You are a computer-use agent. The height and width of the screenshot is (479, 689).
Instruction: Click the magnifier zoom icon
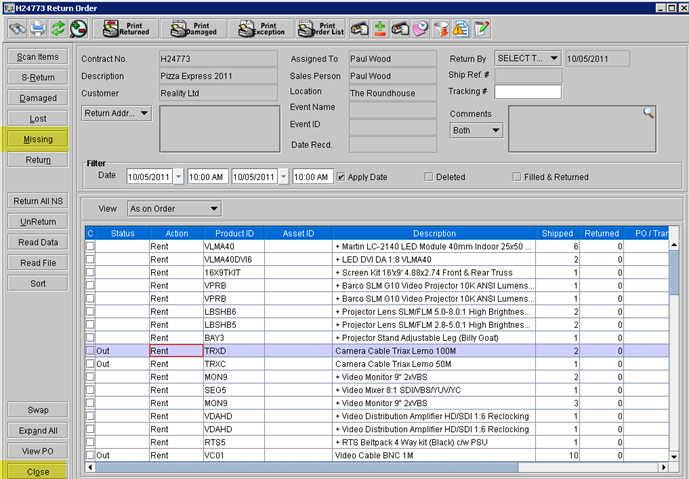pyautogui.click(x=78, y=29)
